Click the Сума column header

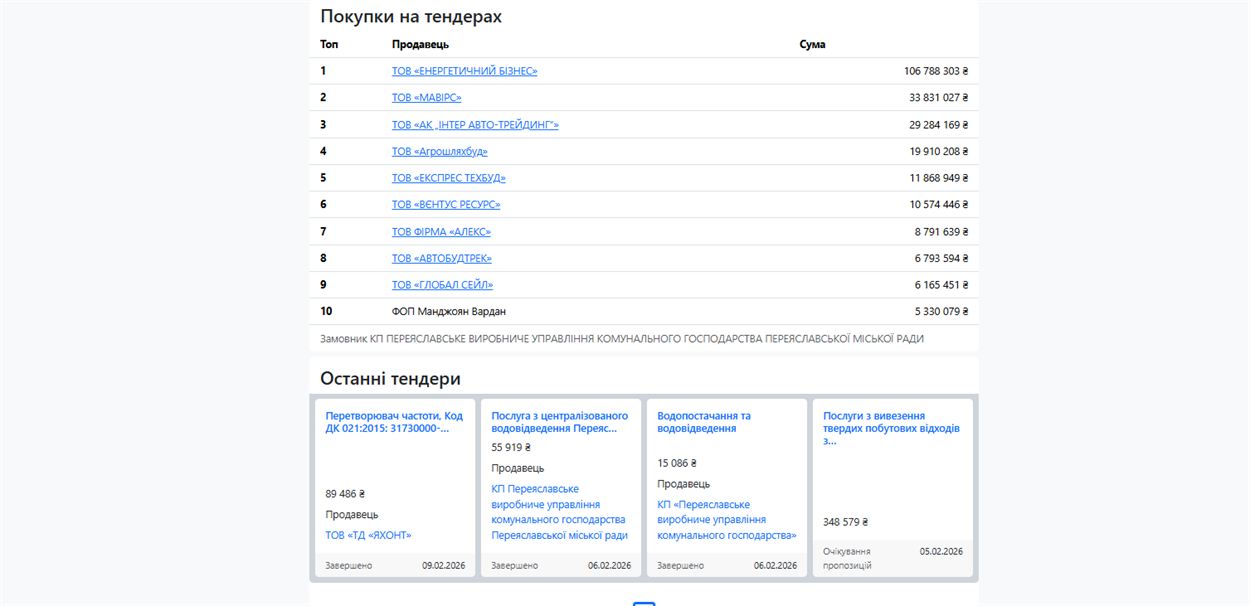[x=812, y=45]
